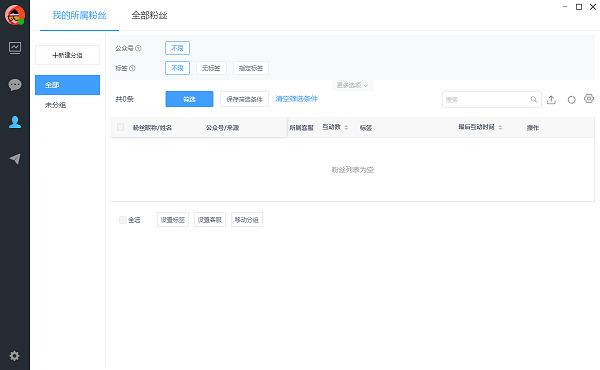Screen dimensions: 600x370
Task: Tick the table header select checkbox
Action: (x=121, y=127)
